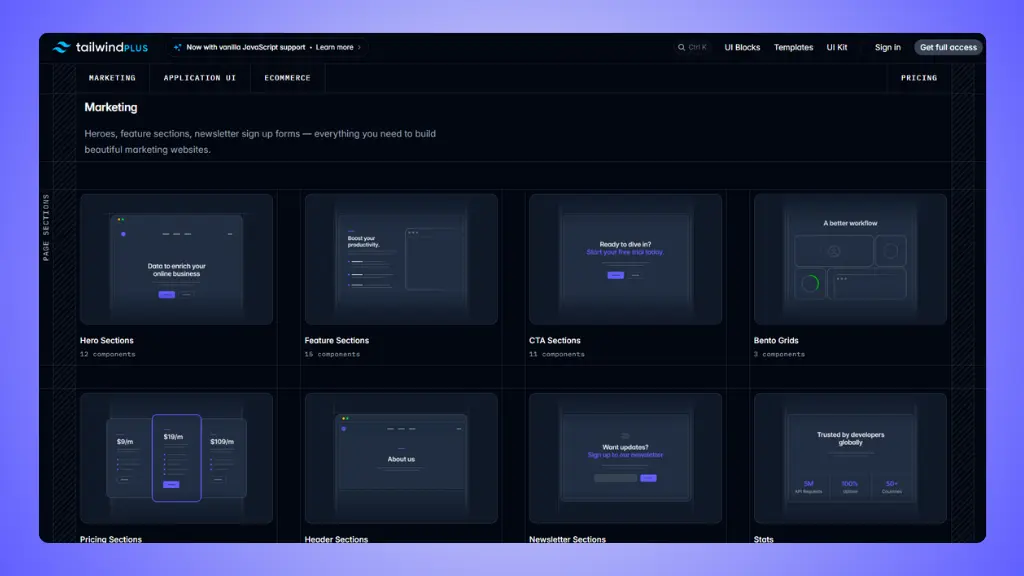The height and width of the screenshot is (576, 1024).
Task: Switch to the Application UI tab
Action: (199, 77)
